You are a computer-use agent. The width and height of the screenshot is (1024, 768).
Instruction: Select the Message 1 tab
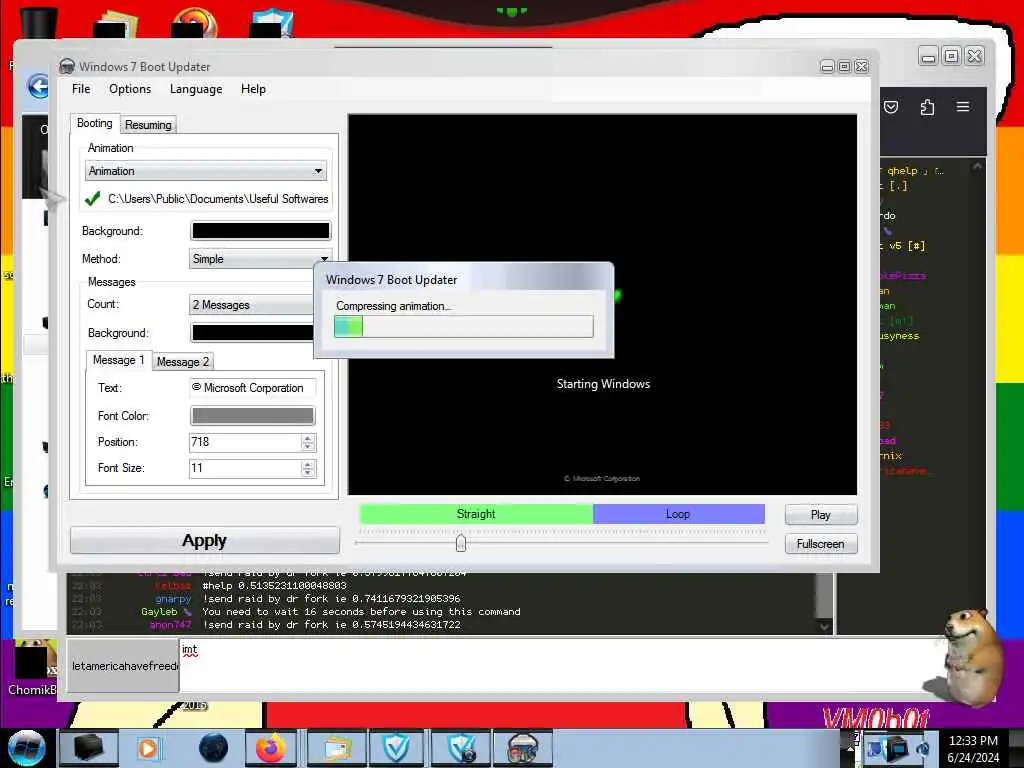pyautogui.click(x=118, y=360)
